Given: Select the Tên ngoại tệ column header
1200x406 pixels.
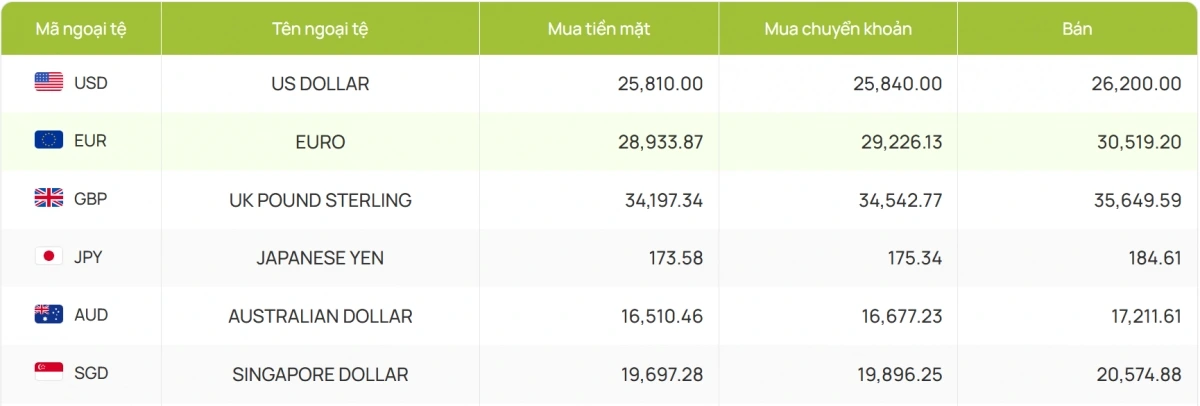Looking at the screenshot, I should [x=320, y=29].
